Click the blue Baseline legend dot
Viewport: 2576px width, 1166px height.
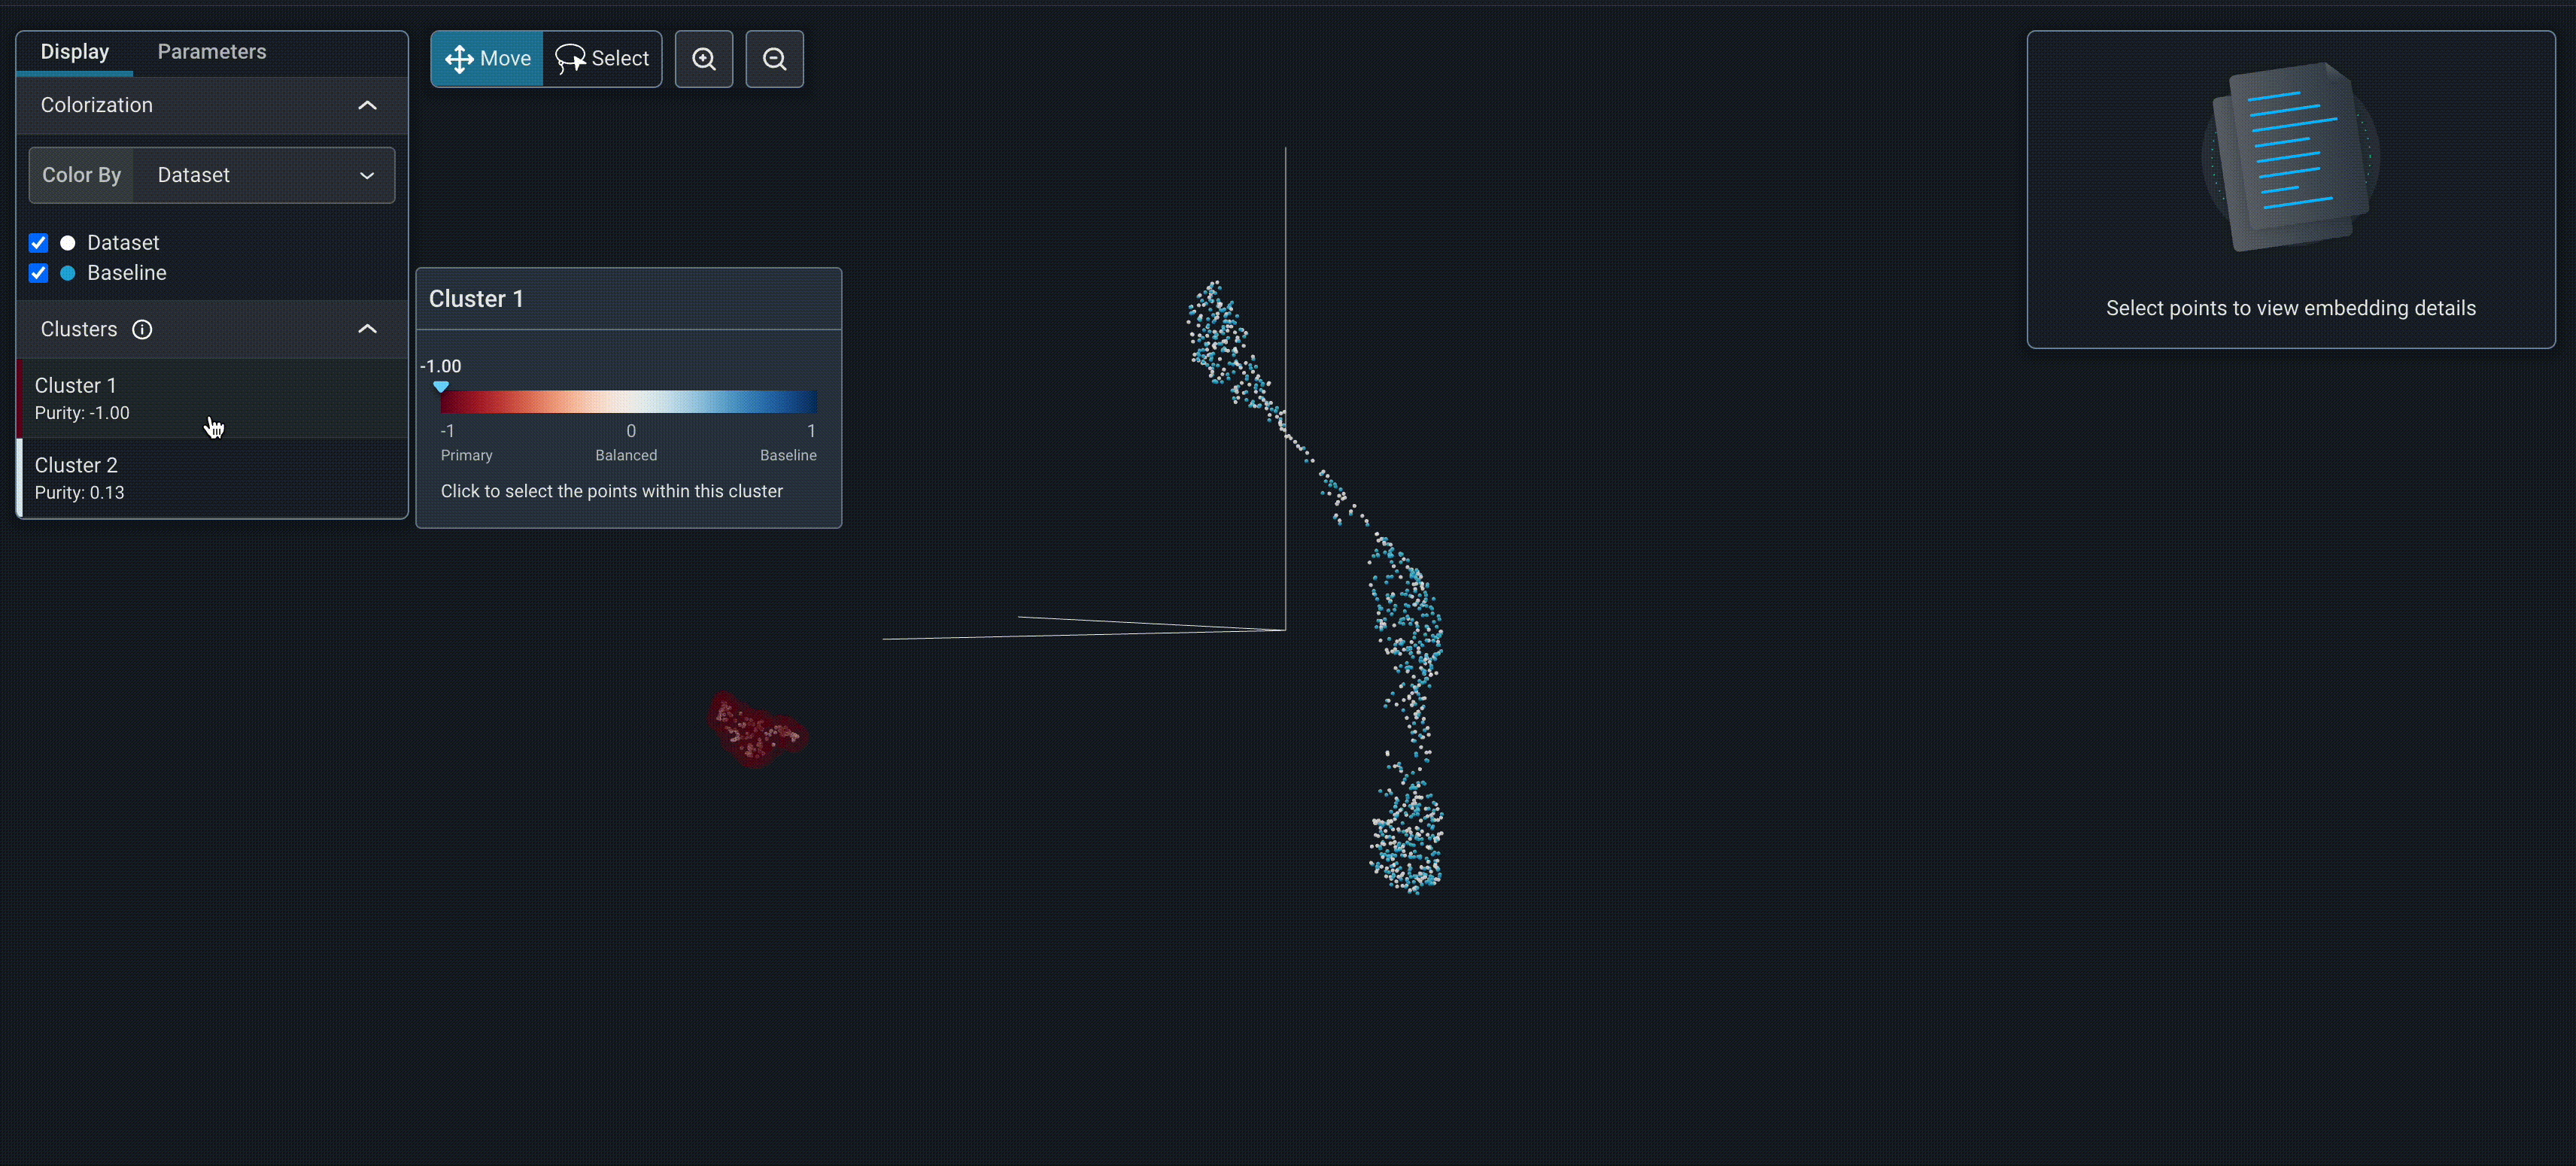[68, 273]
